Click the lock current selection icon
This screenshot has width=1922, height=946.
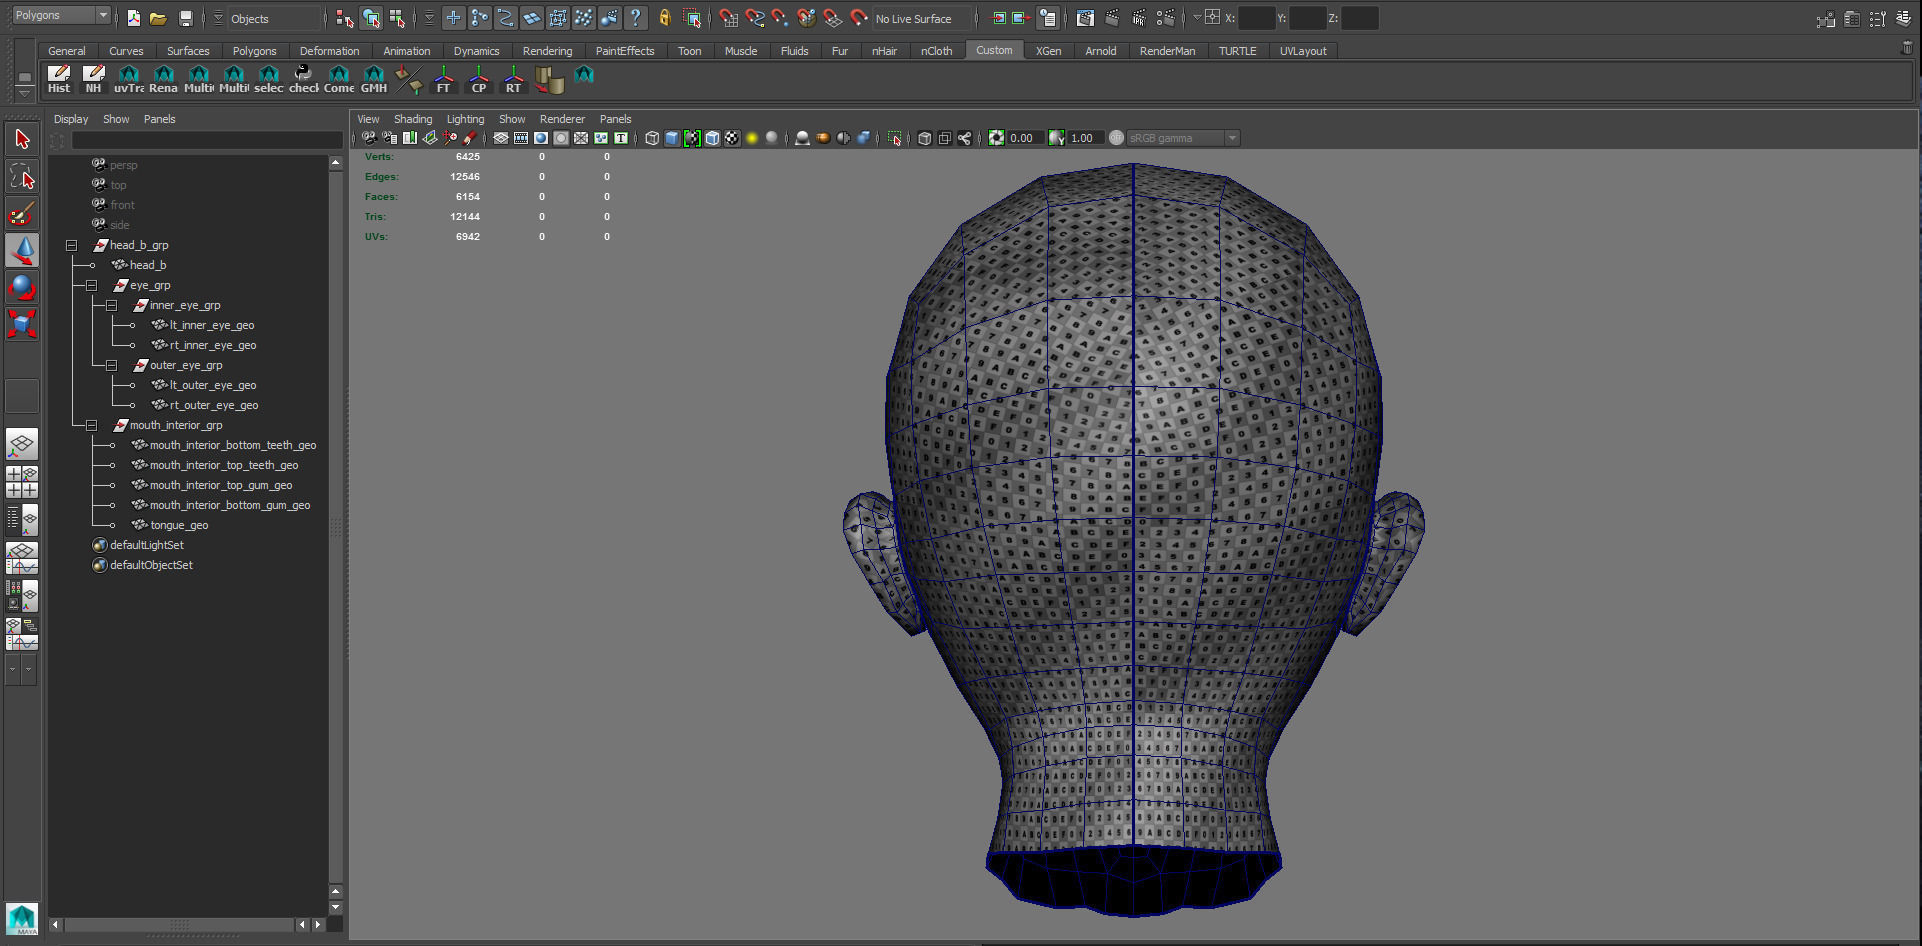pos(664,18)
